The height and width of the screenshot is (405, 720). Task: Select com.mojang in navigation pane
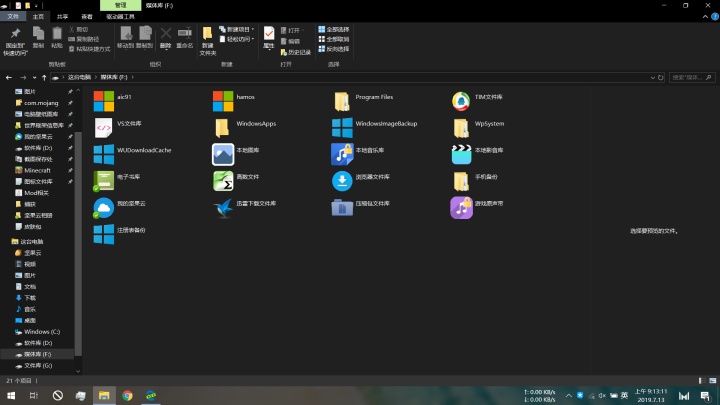[x=41, y=103]
